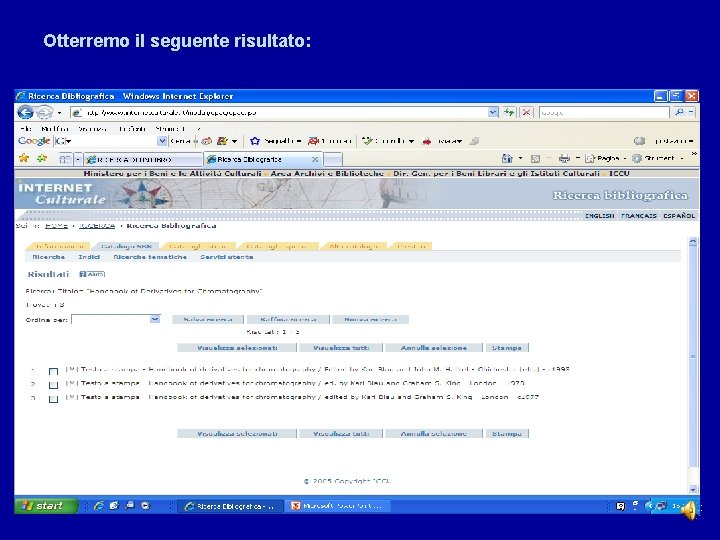The width and height of the screenshot is (720, 540).
Task: Open the Google toolbar search box dropdown
Action: click(x=162, y=141)
